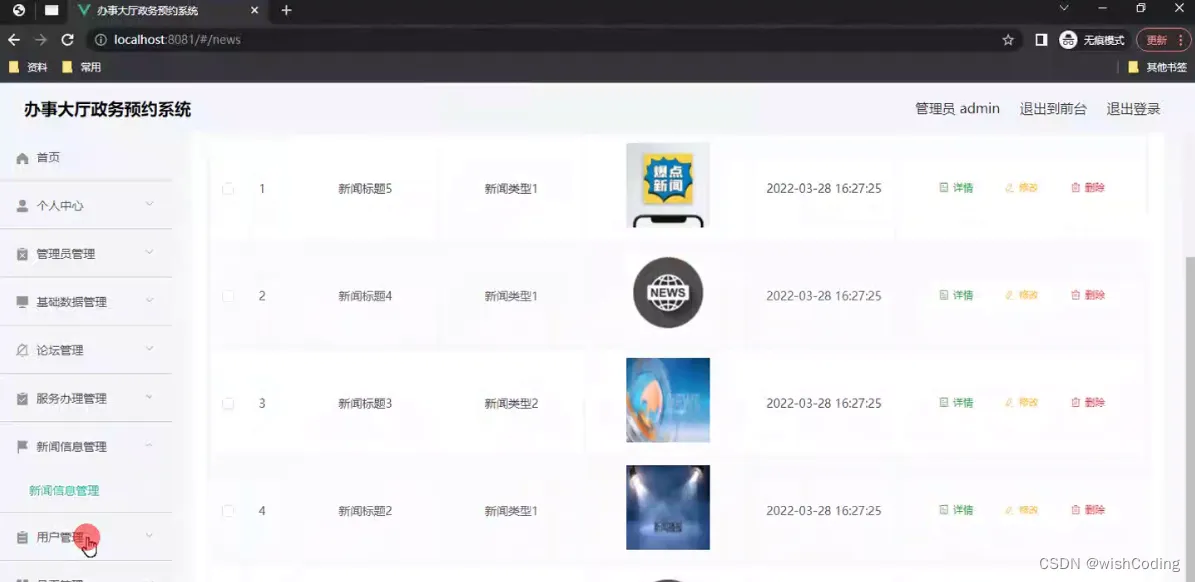Open the 资料 bookmark folder
This screenshot has width=1195, height=582.
(x=28, y=67)
